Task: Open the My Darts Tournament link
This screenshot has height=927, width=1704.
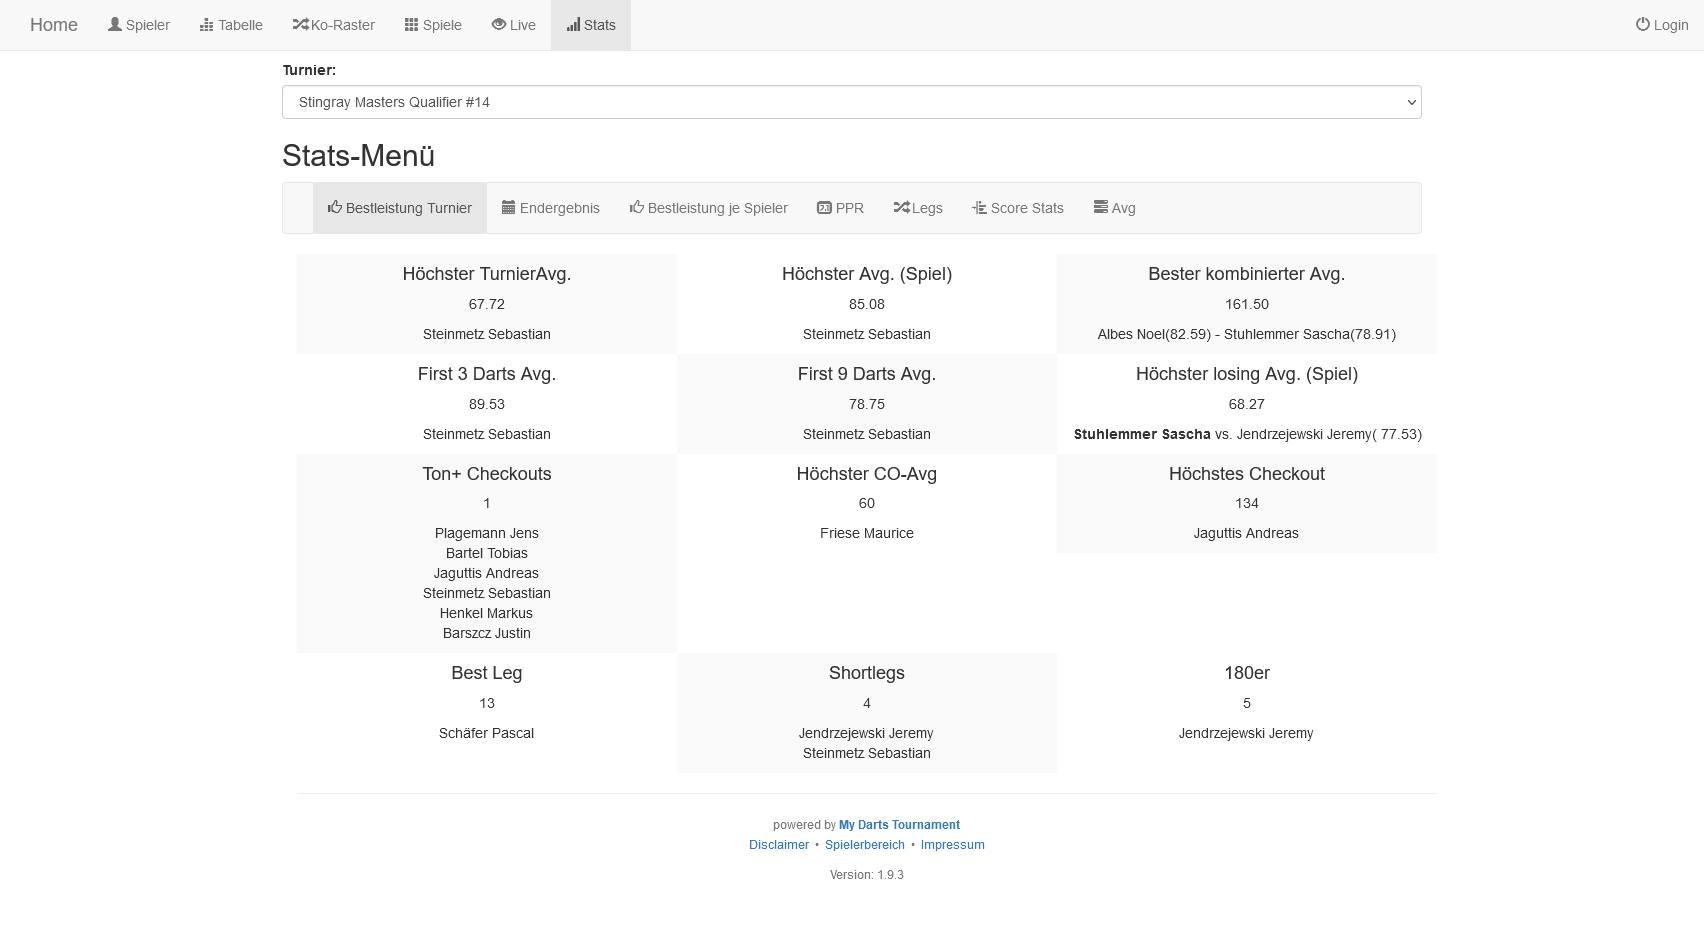Action: (899, 825)
